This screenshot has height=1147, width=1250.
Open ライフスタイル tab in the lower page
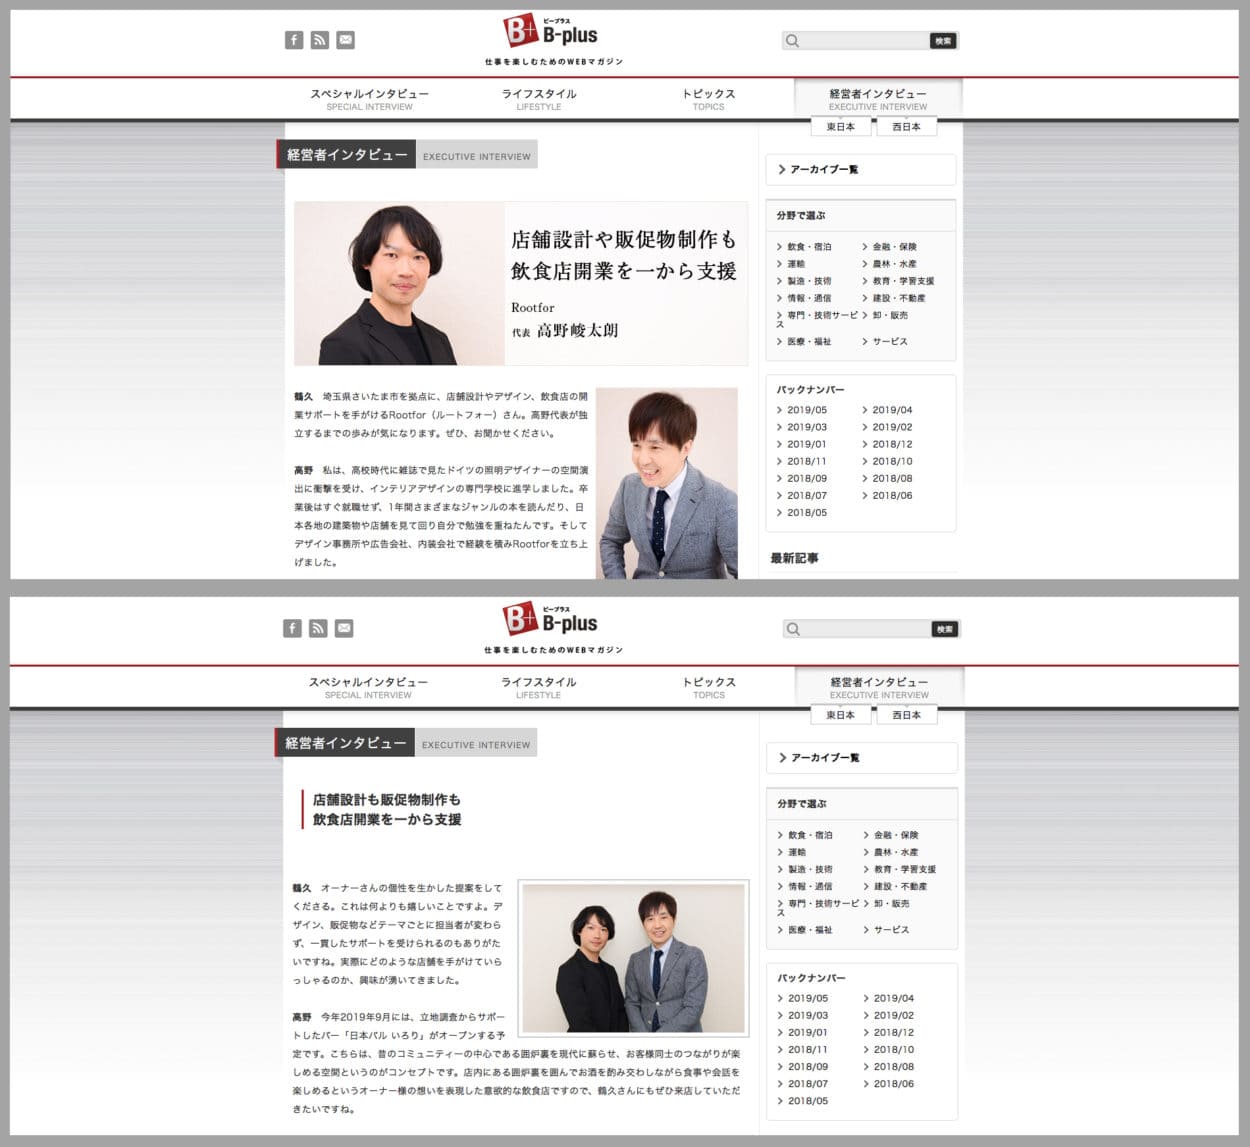click(x=538, y=687)
